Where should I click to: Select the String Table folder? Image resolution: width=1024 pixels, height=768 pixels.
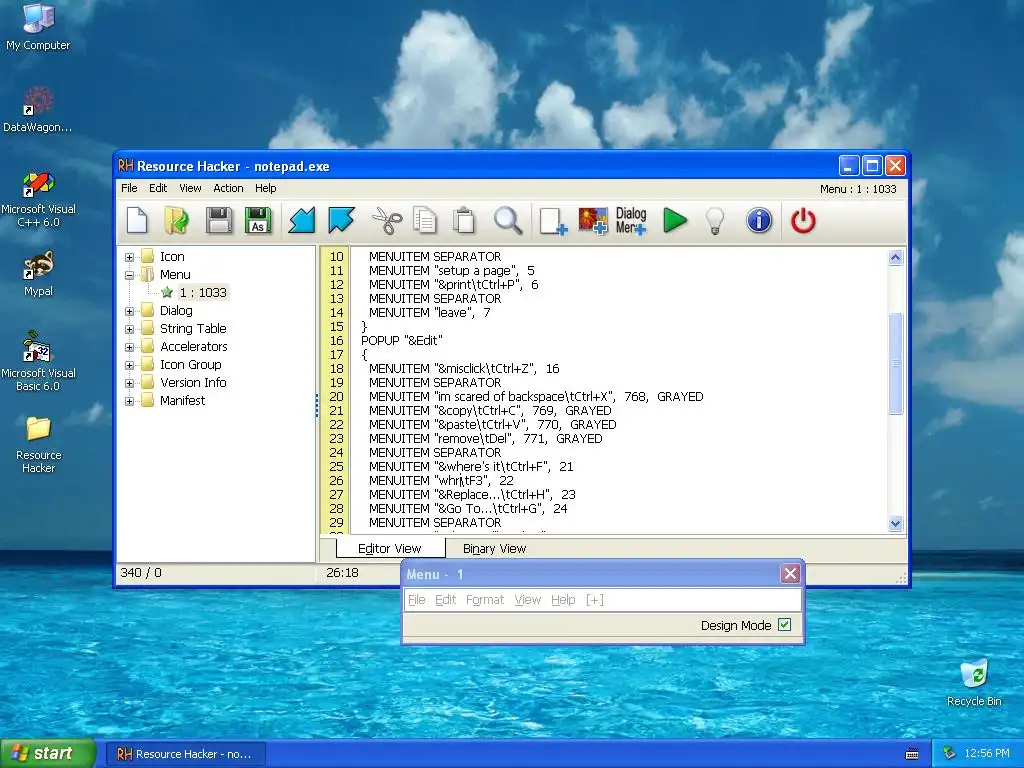point(193,328)
